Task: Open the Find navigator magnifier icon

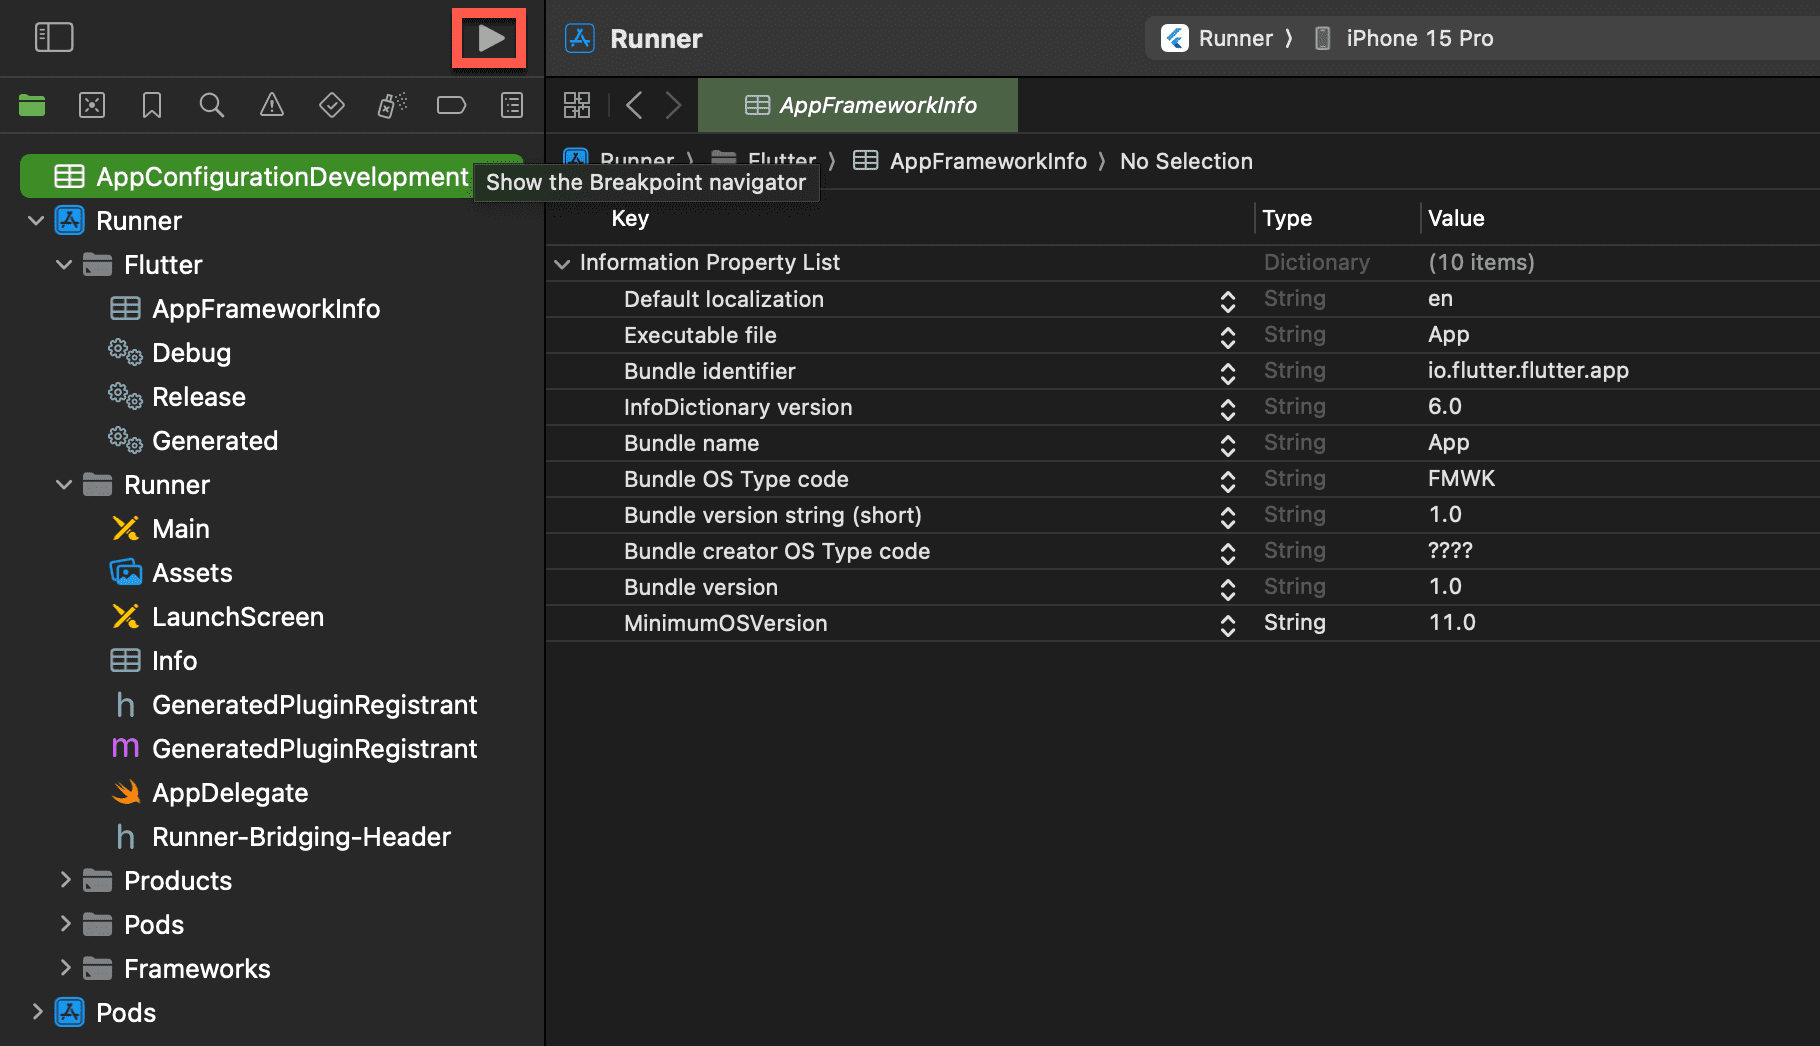Action: click(212, 105)
